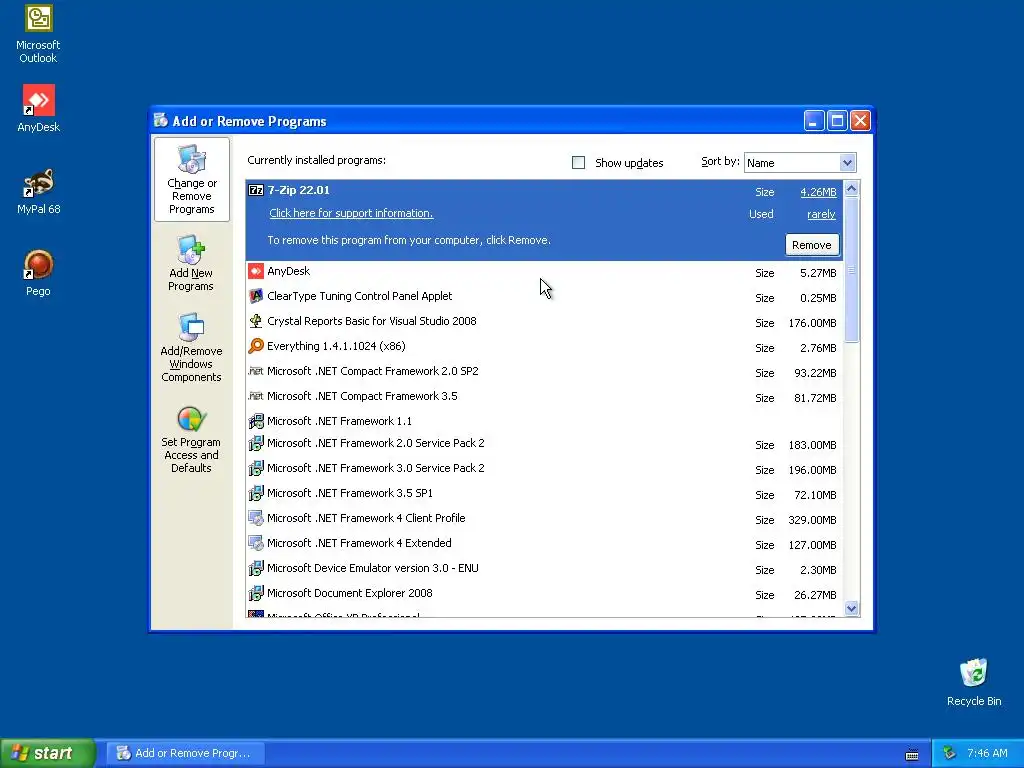Click .NET Framework 3.0 Service Pack 2 icon
This screenshot has width=1024, height=768.
click(x=256, y=468)
